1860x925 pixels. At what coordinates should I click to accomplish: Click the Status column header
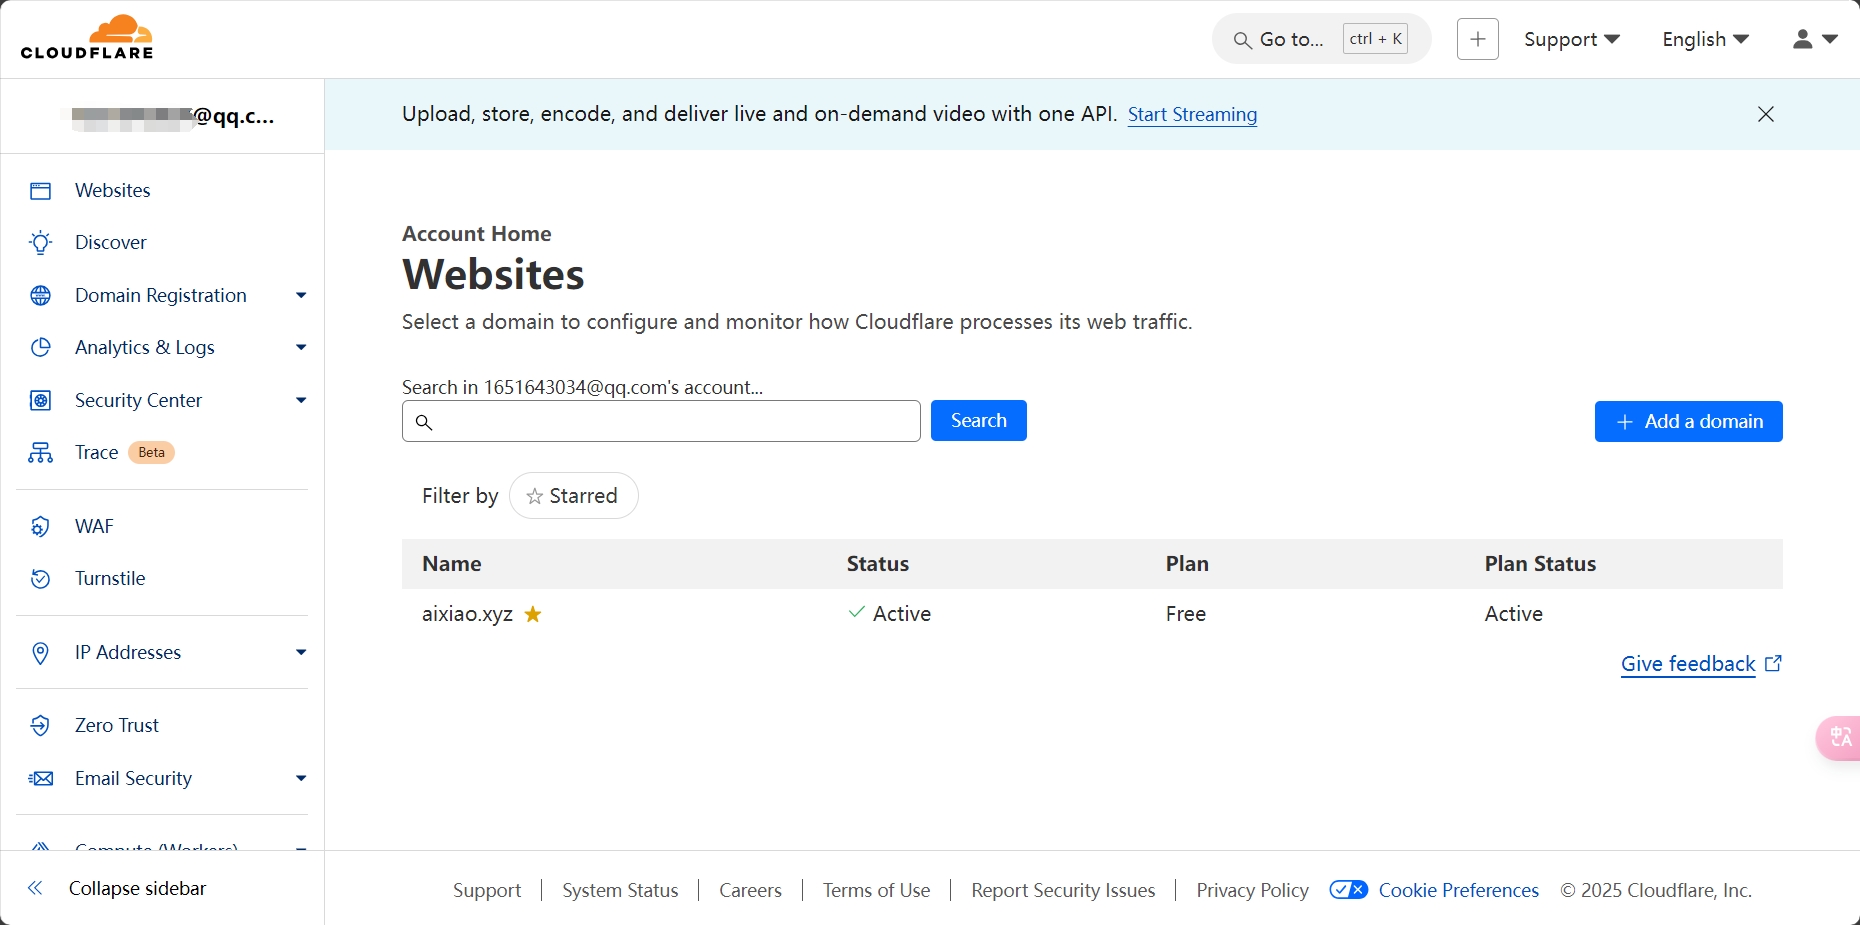(x=878, y=564)
